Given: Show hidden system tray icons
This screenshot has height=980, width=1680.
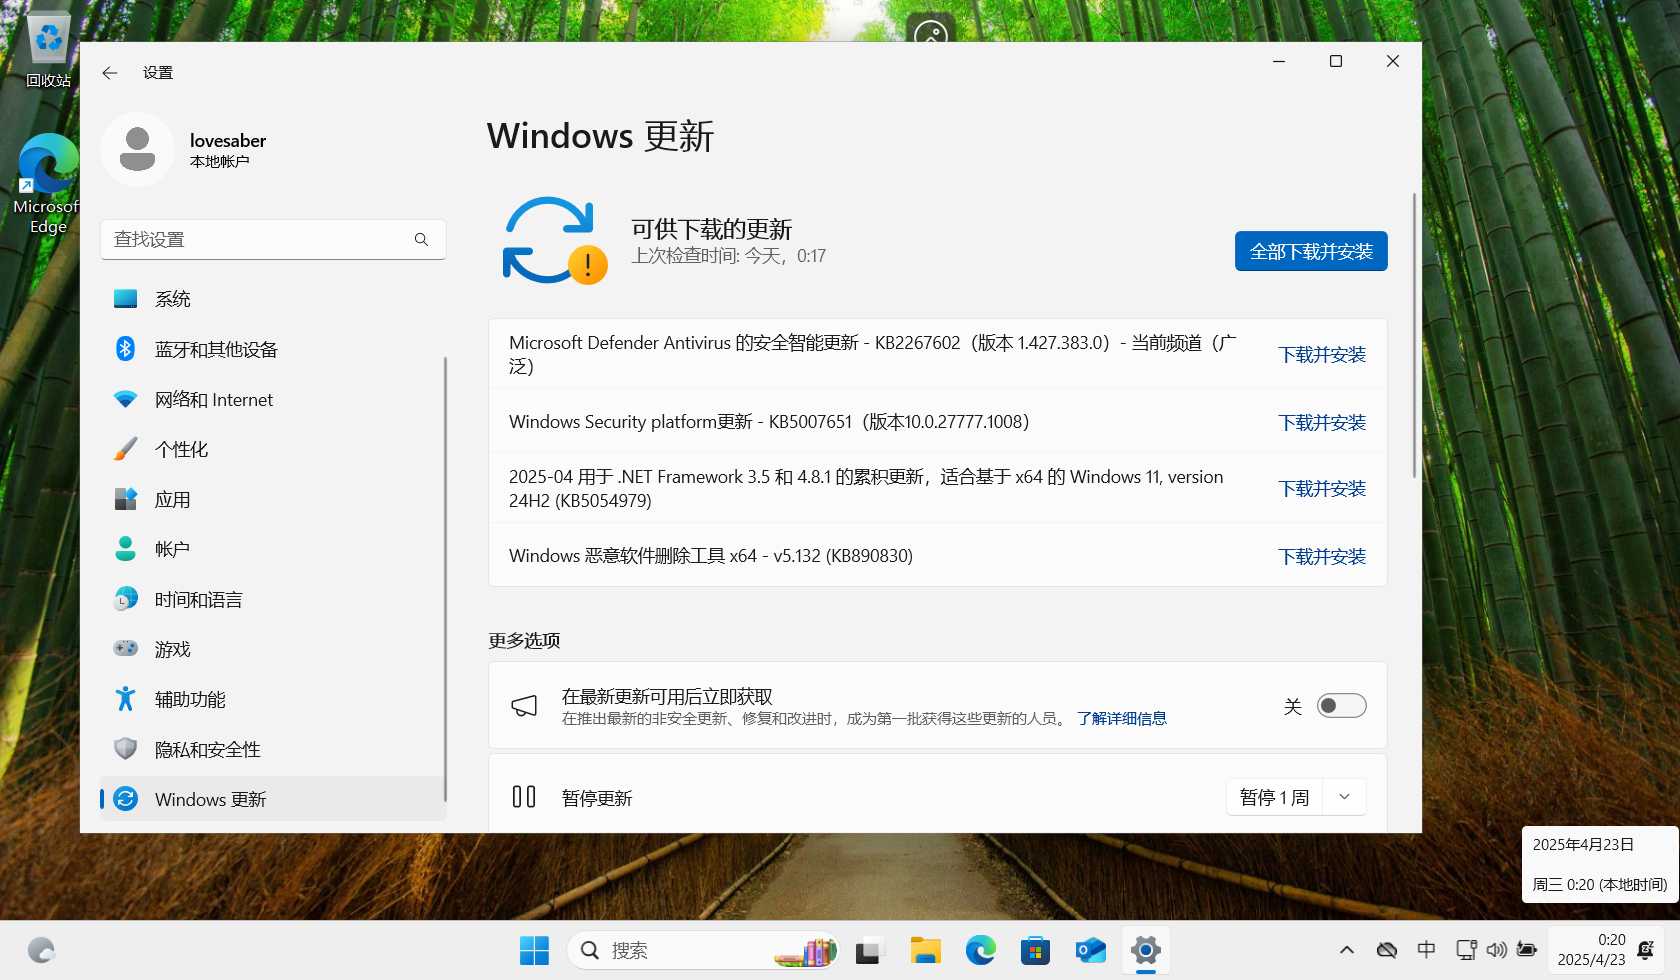Looking at the screenshot, I should pos(1347,950).
